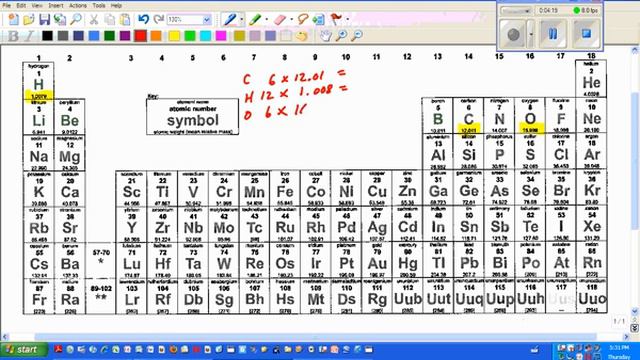640x360 pixels.
Task: Click the 'symbol' key box
Action: tap(193, 116)
